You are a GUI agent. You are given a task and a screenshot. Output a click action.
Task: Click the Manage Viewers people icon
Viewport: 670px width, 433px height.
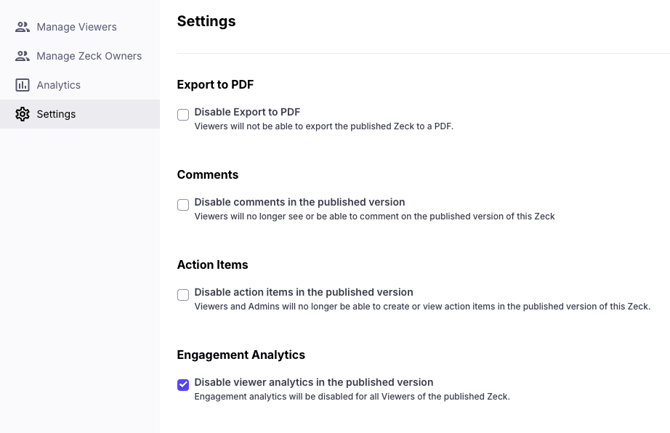(x=22, y=27)
